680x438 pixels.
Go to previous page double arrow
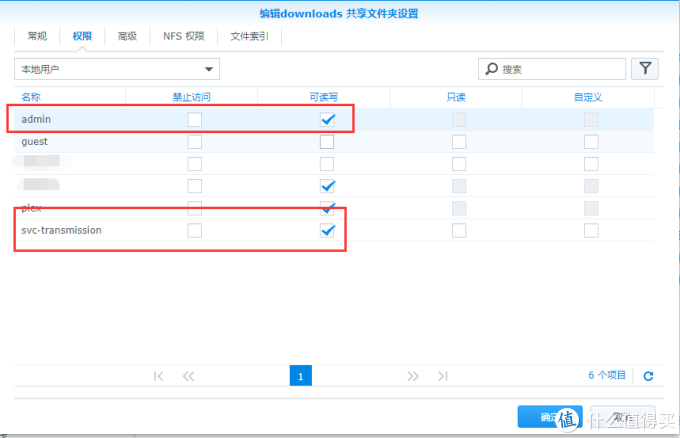pos(189,376)
